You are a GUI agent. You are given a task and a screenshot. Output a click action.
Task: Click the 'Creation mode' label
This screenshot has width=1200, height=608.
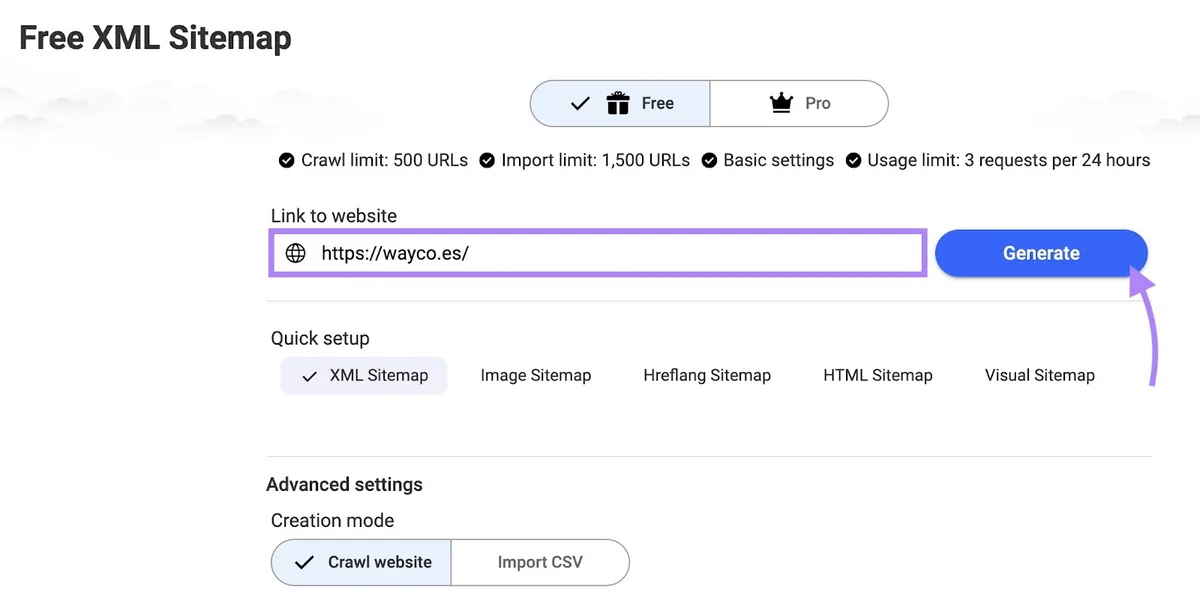pos(332,520)
